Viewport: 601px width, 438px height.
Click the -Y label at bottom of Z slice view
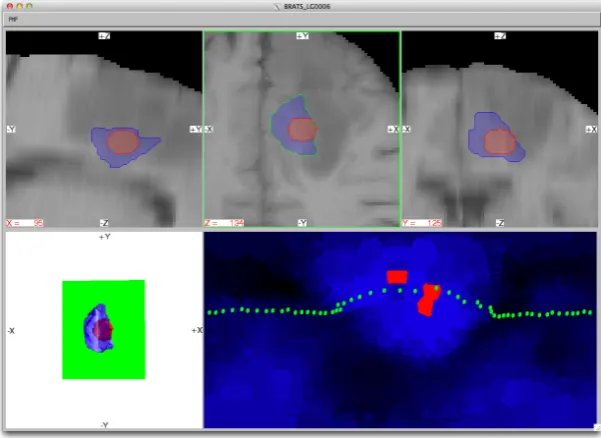click(302, 223)
